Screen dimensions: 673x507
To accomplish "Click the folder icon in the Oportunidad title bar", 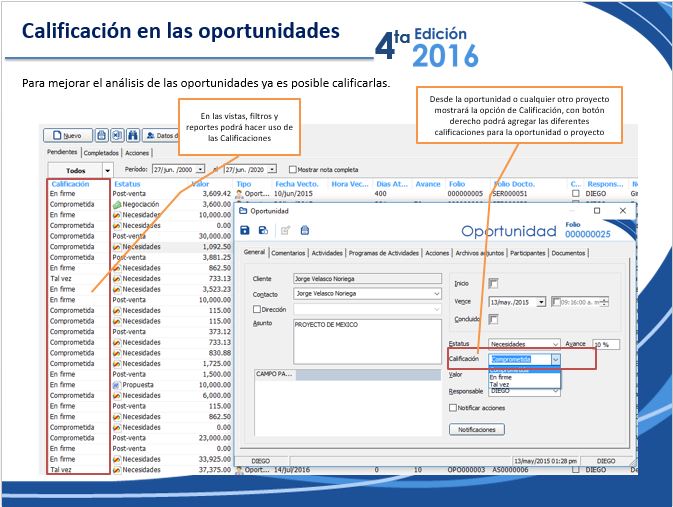I will (243, 211).
